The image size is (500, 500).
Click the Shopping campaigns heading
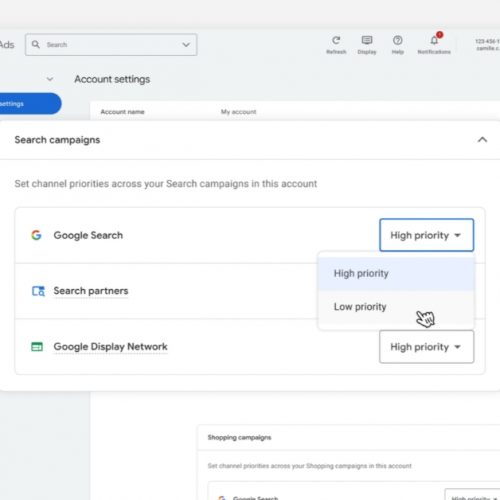239,437
